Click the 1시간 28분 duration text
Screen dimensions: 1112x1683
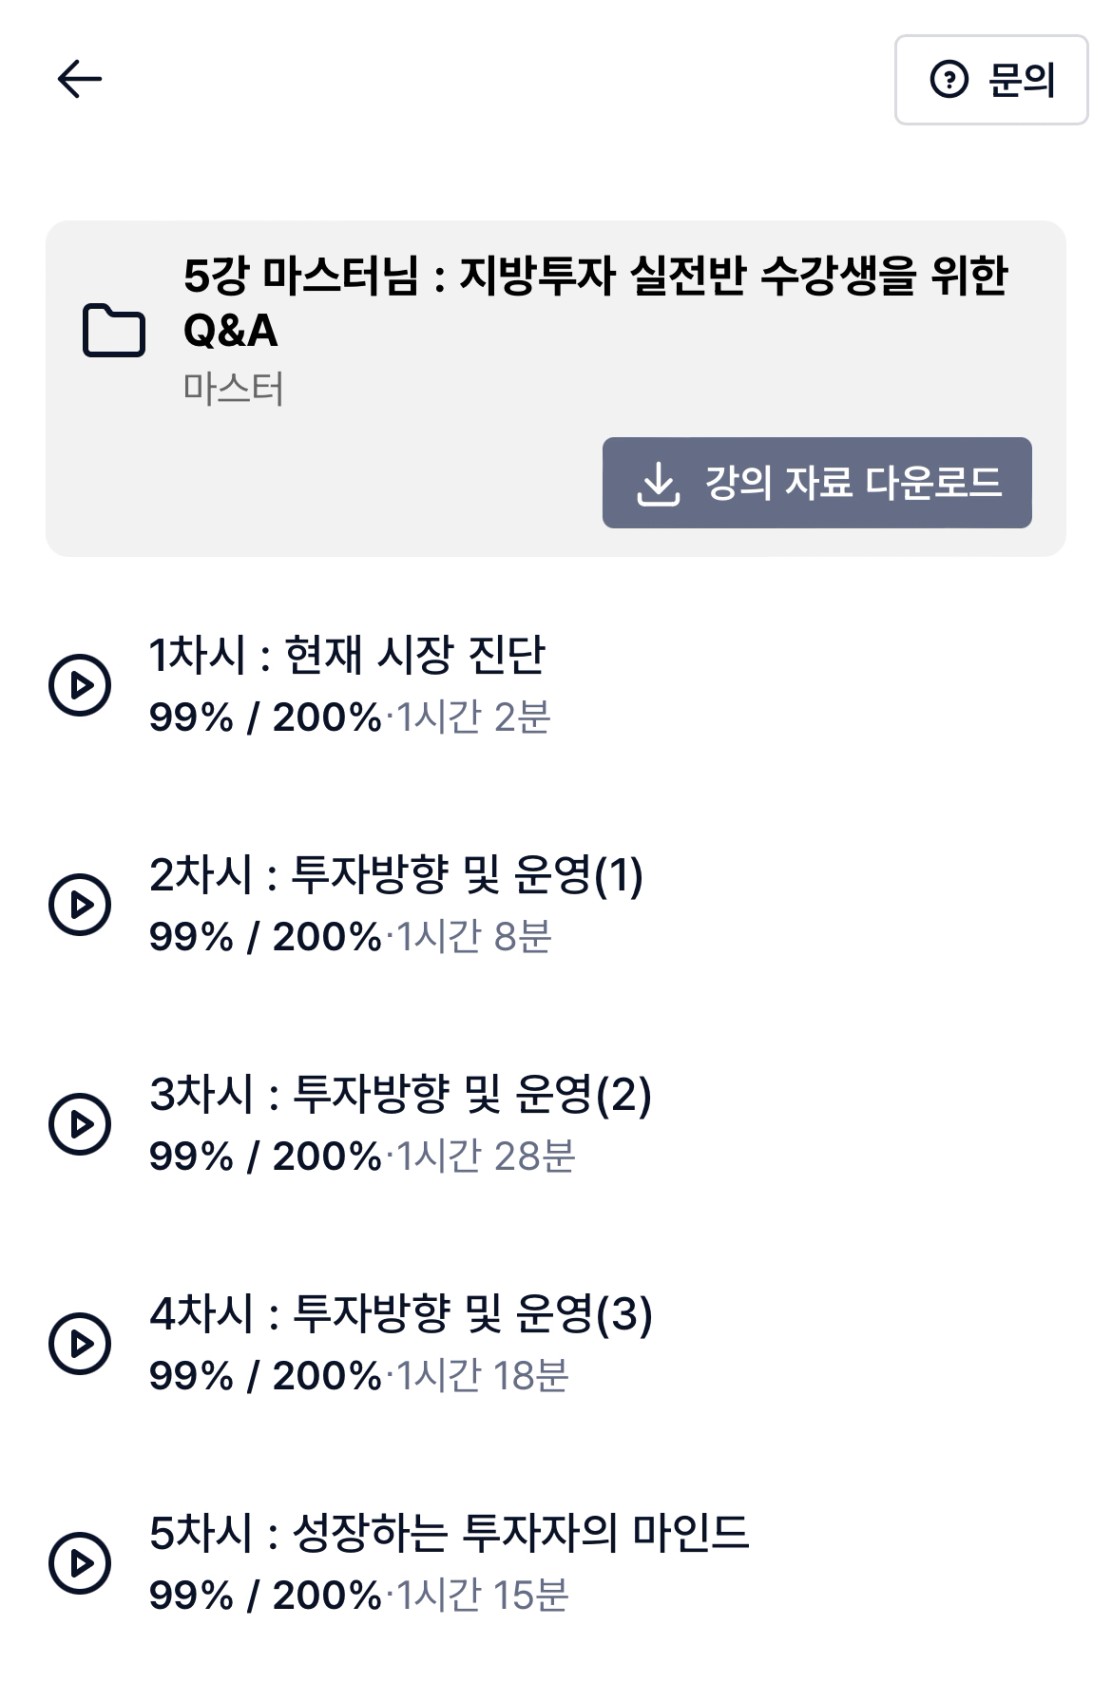coord(486,1156)
